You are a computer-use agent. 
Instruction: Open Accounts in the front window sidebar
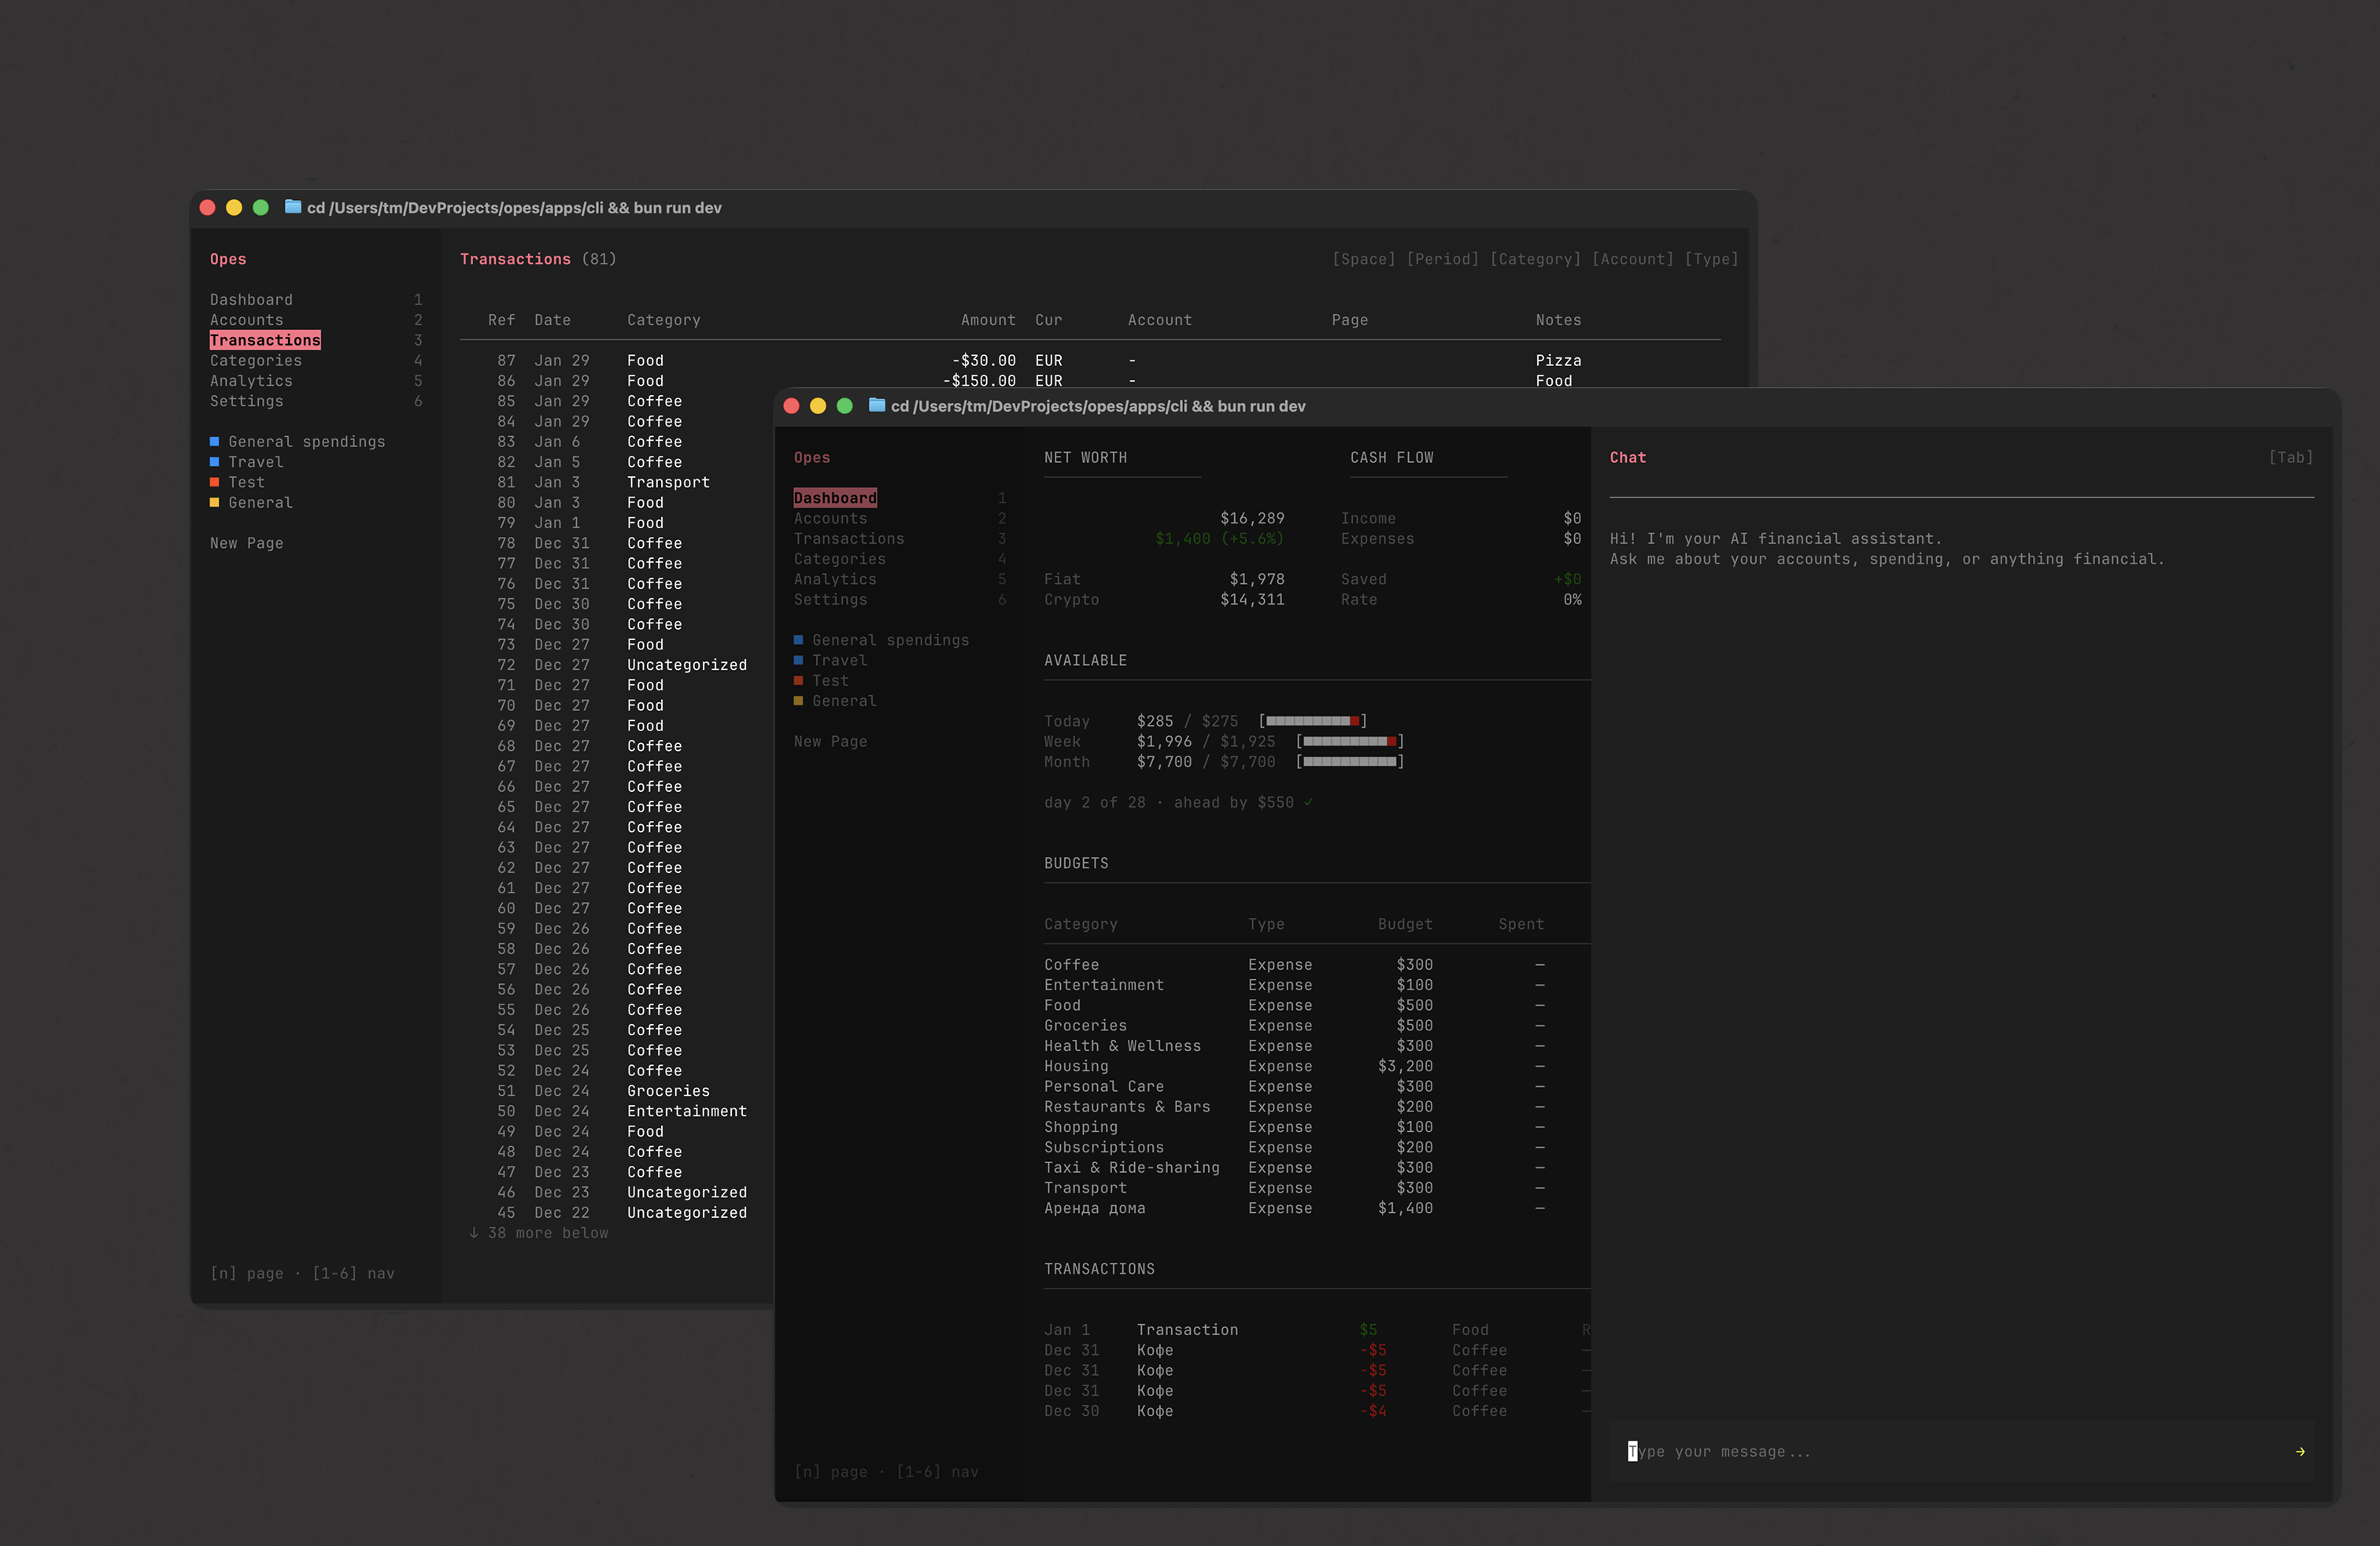[x=830, y=518]
